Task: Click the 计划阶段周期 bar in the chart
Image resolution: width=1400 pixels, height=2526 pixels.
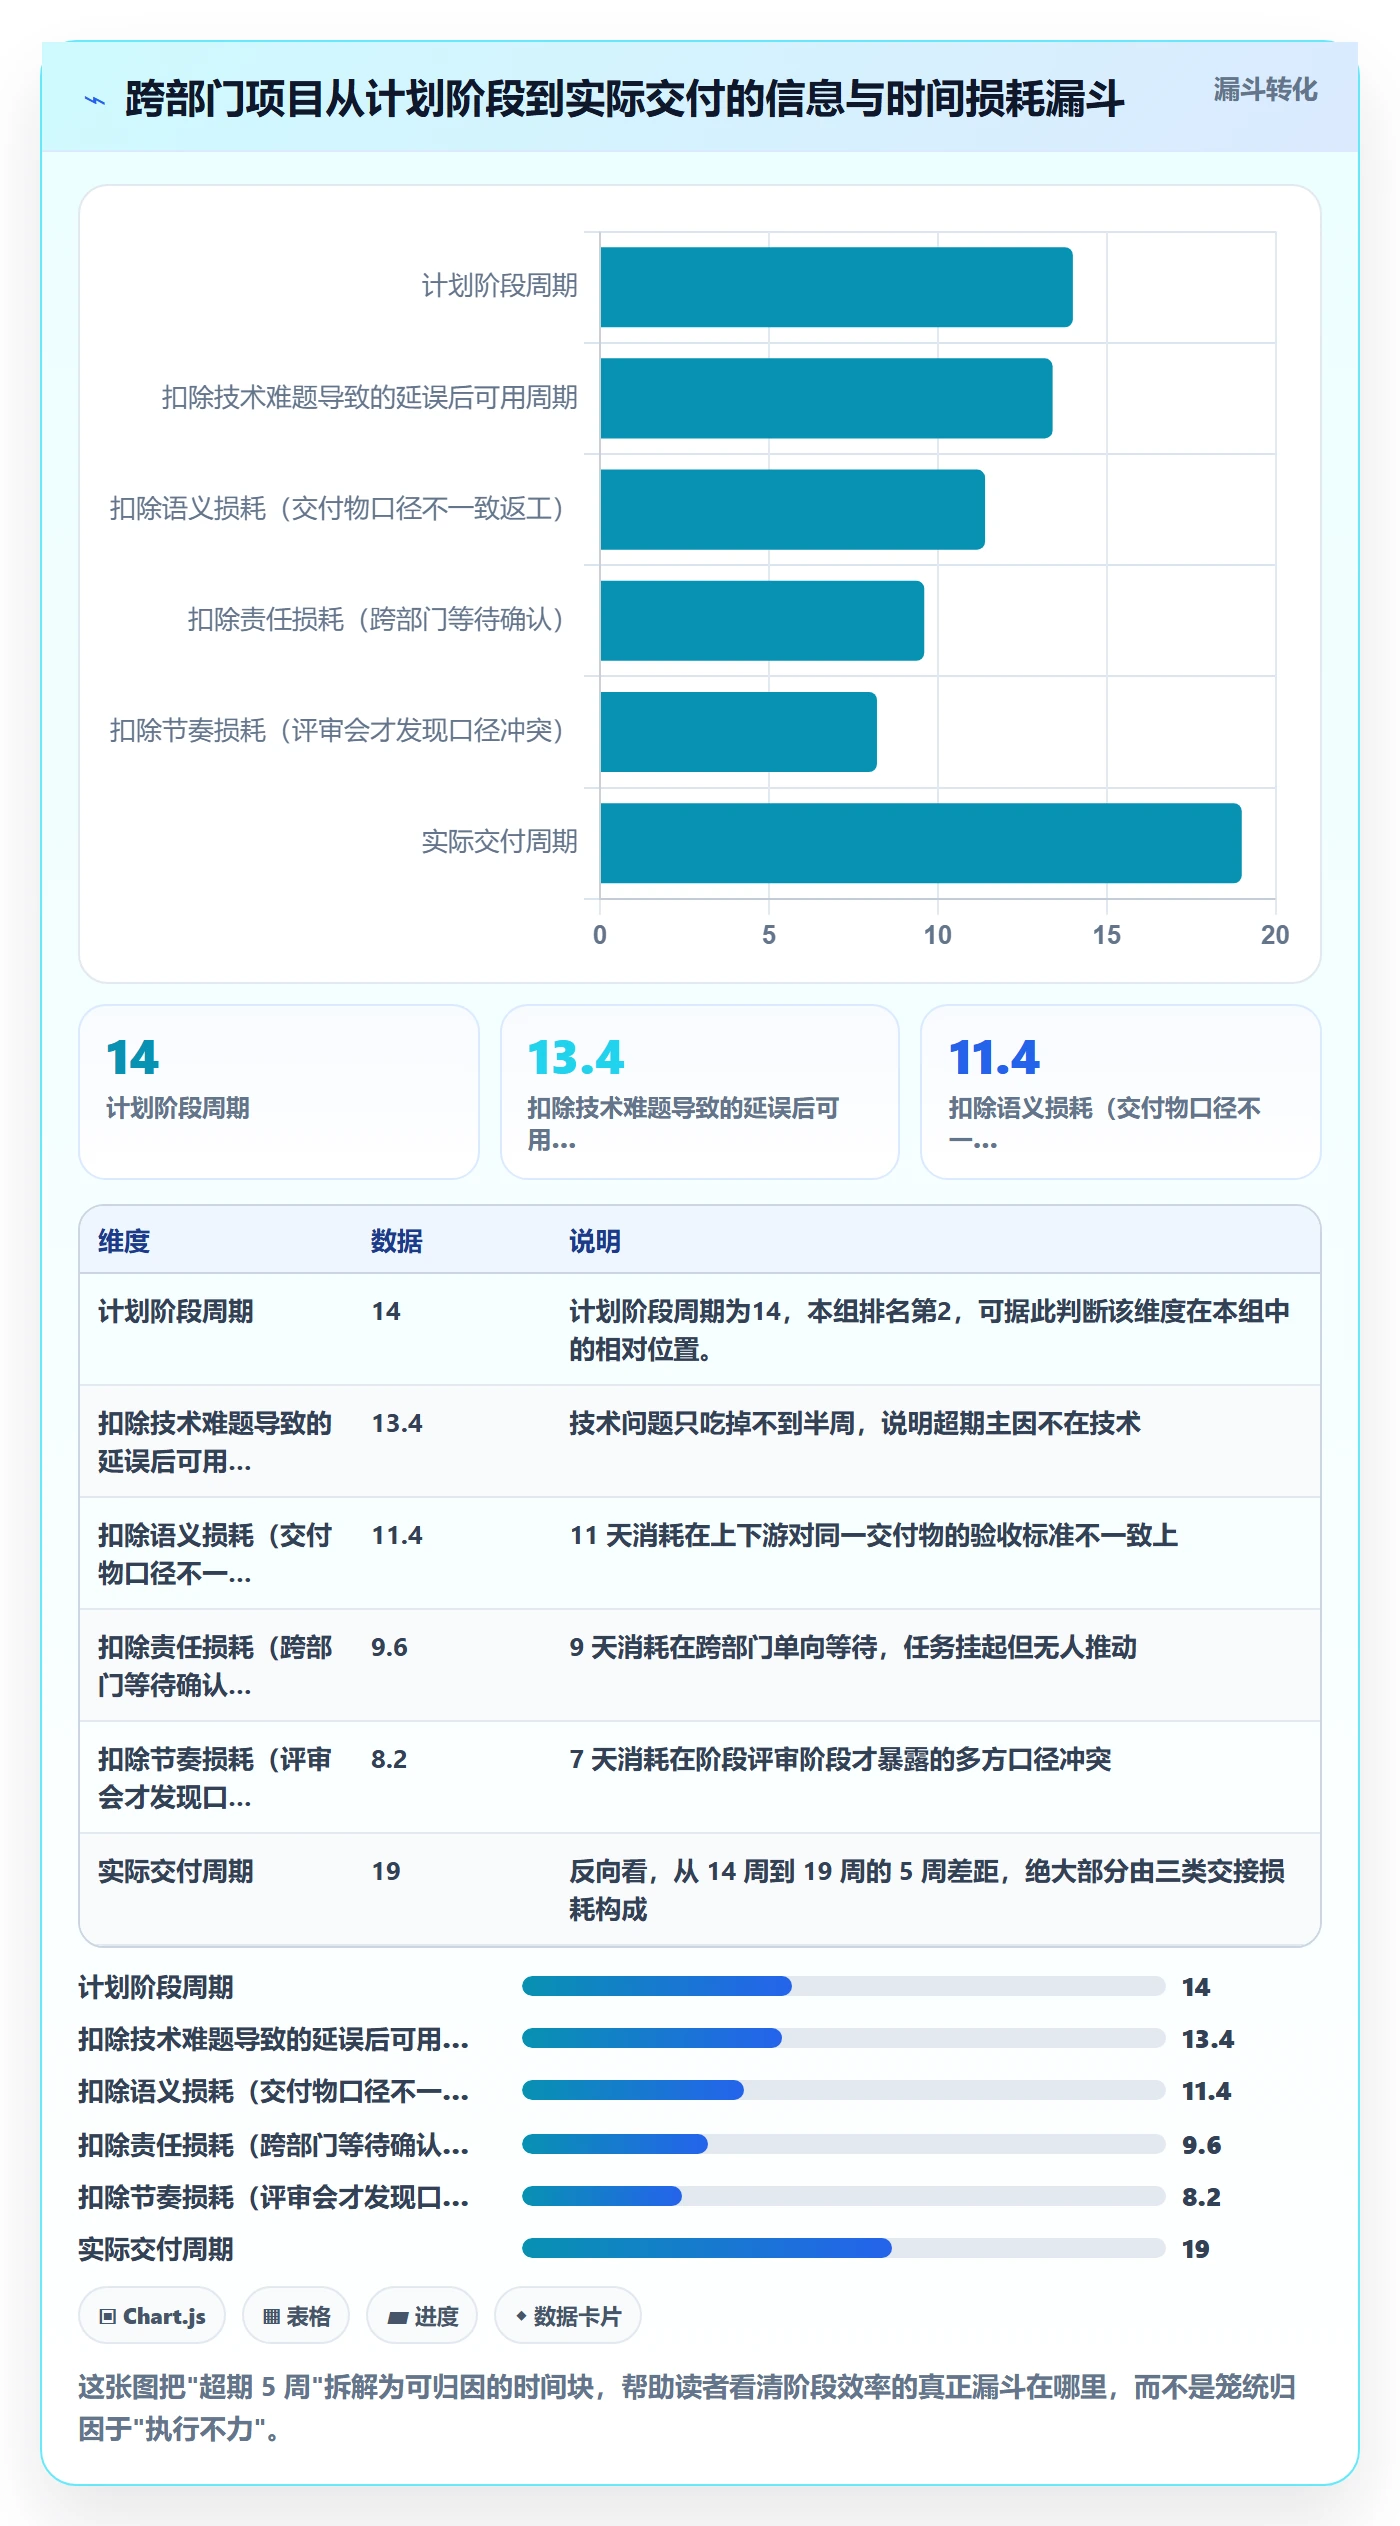Action: click(x=836, y=287)
